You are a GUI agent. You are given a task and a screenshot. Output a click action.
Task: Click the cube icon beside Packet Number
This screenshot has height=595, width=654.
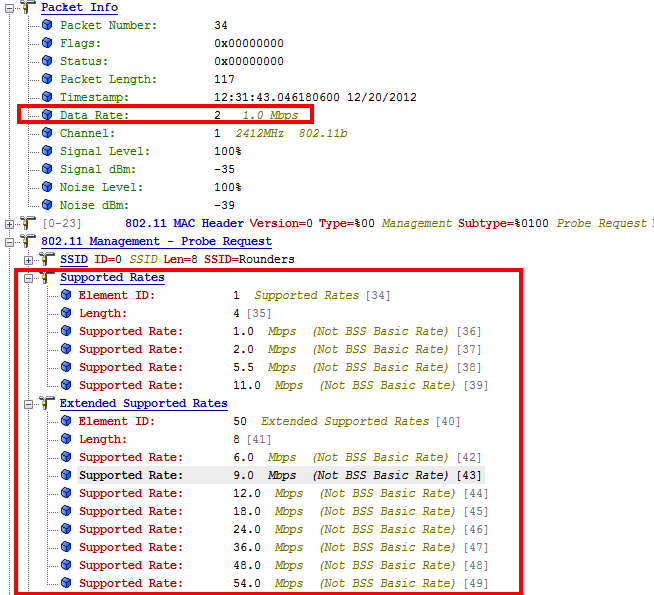pyautogui.click(x=47, y=25)
